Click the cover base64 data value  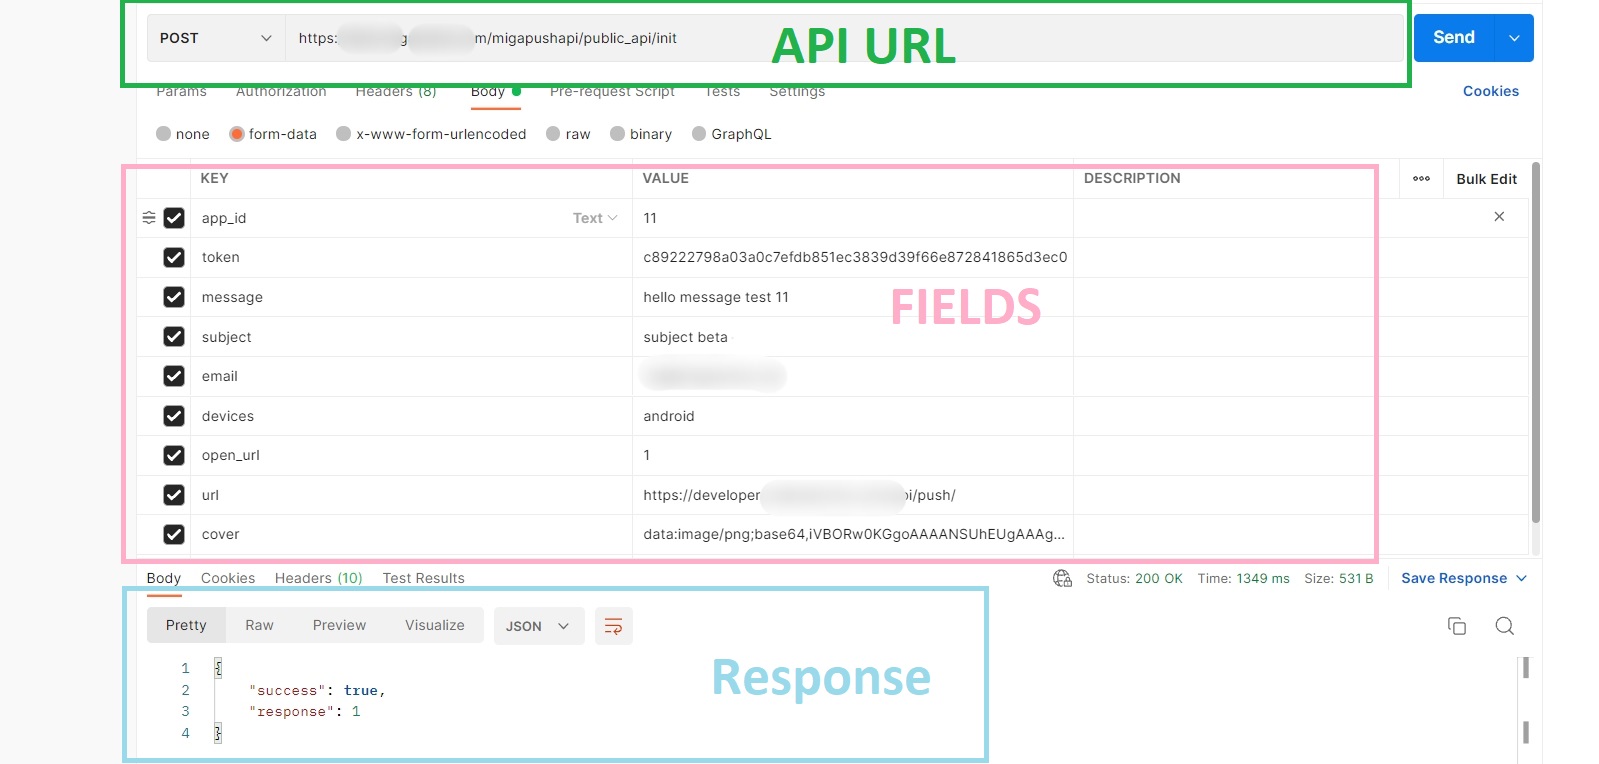click(854, 534)
